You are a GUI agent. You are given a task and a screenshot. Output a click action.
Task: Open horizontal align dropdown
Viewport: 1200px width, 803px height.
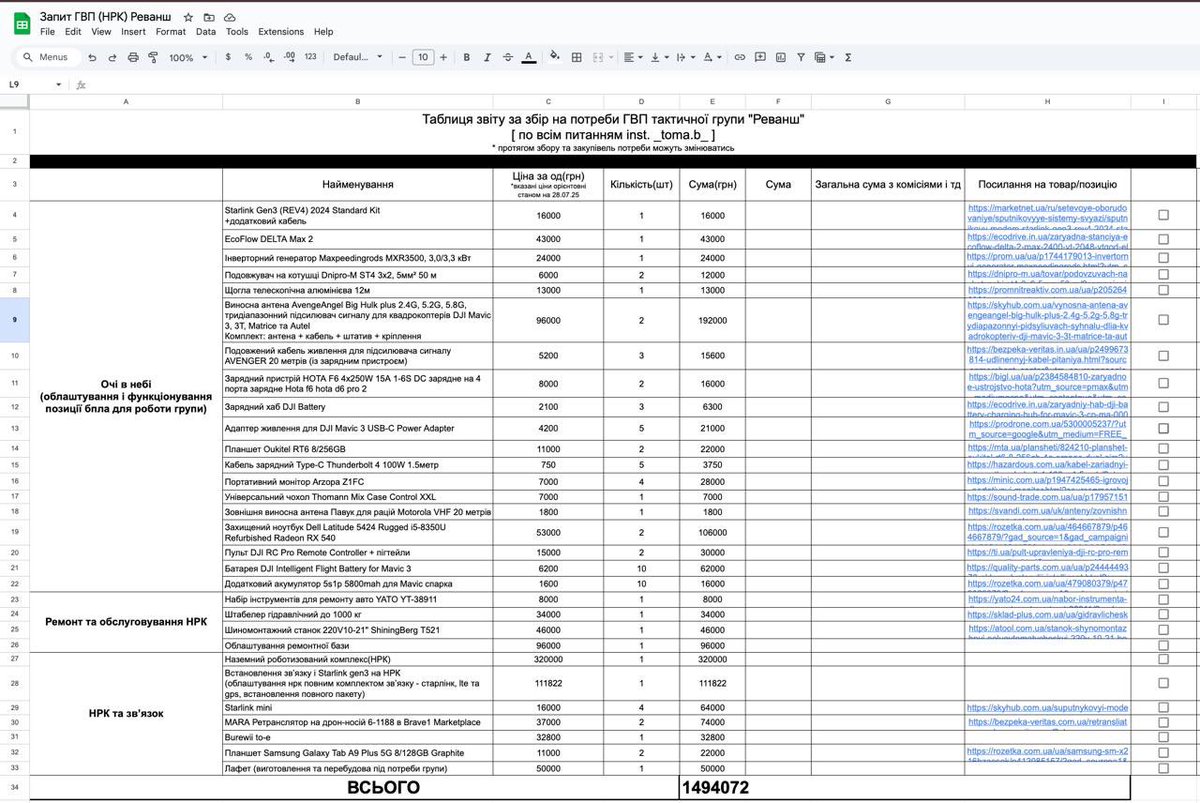pos(633,58)
